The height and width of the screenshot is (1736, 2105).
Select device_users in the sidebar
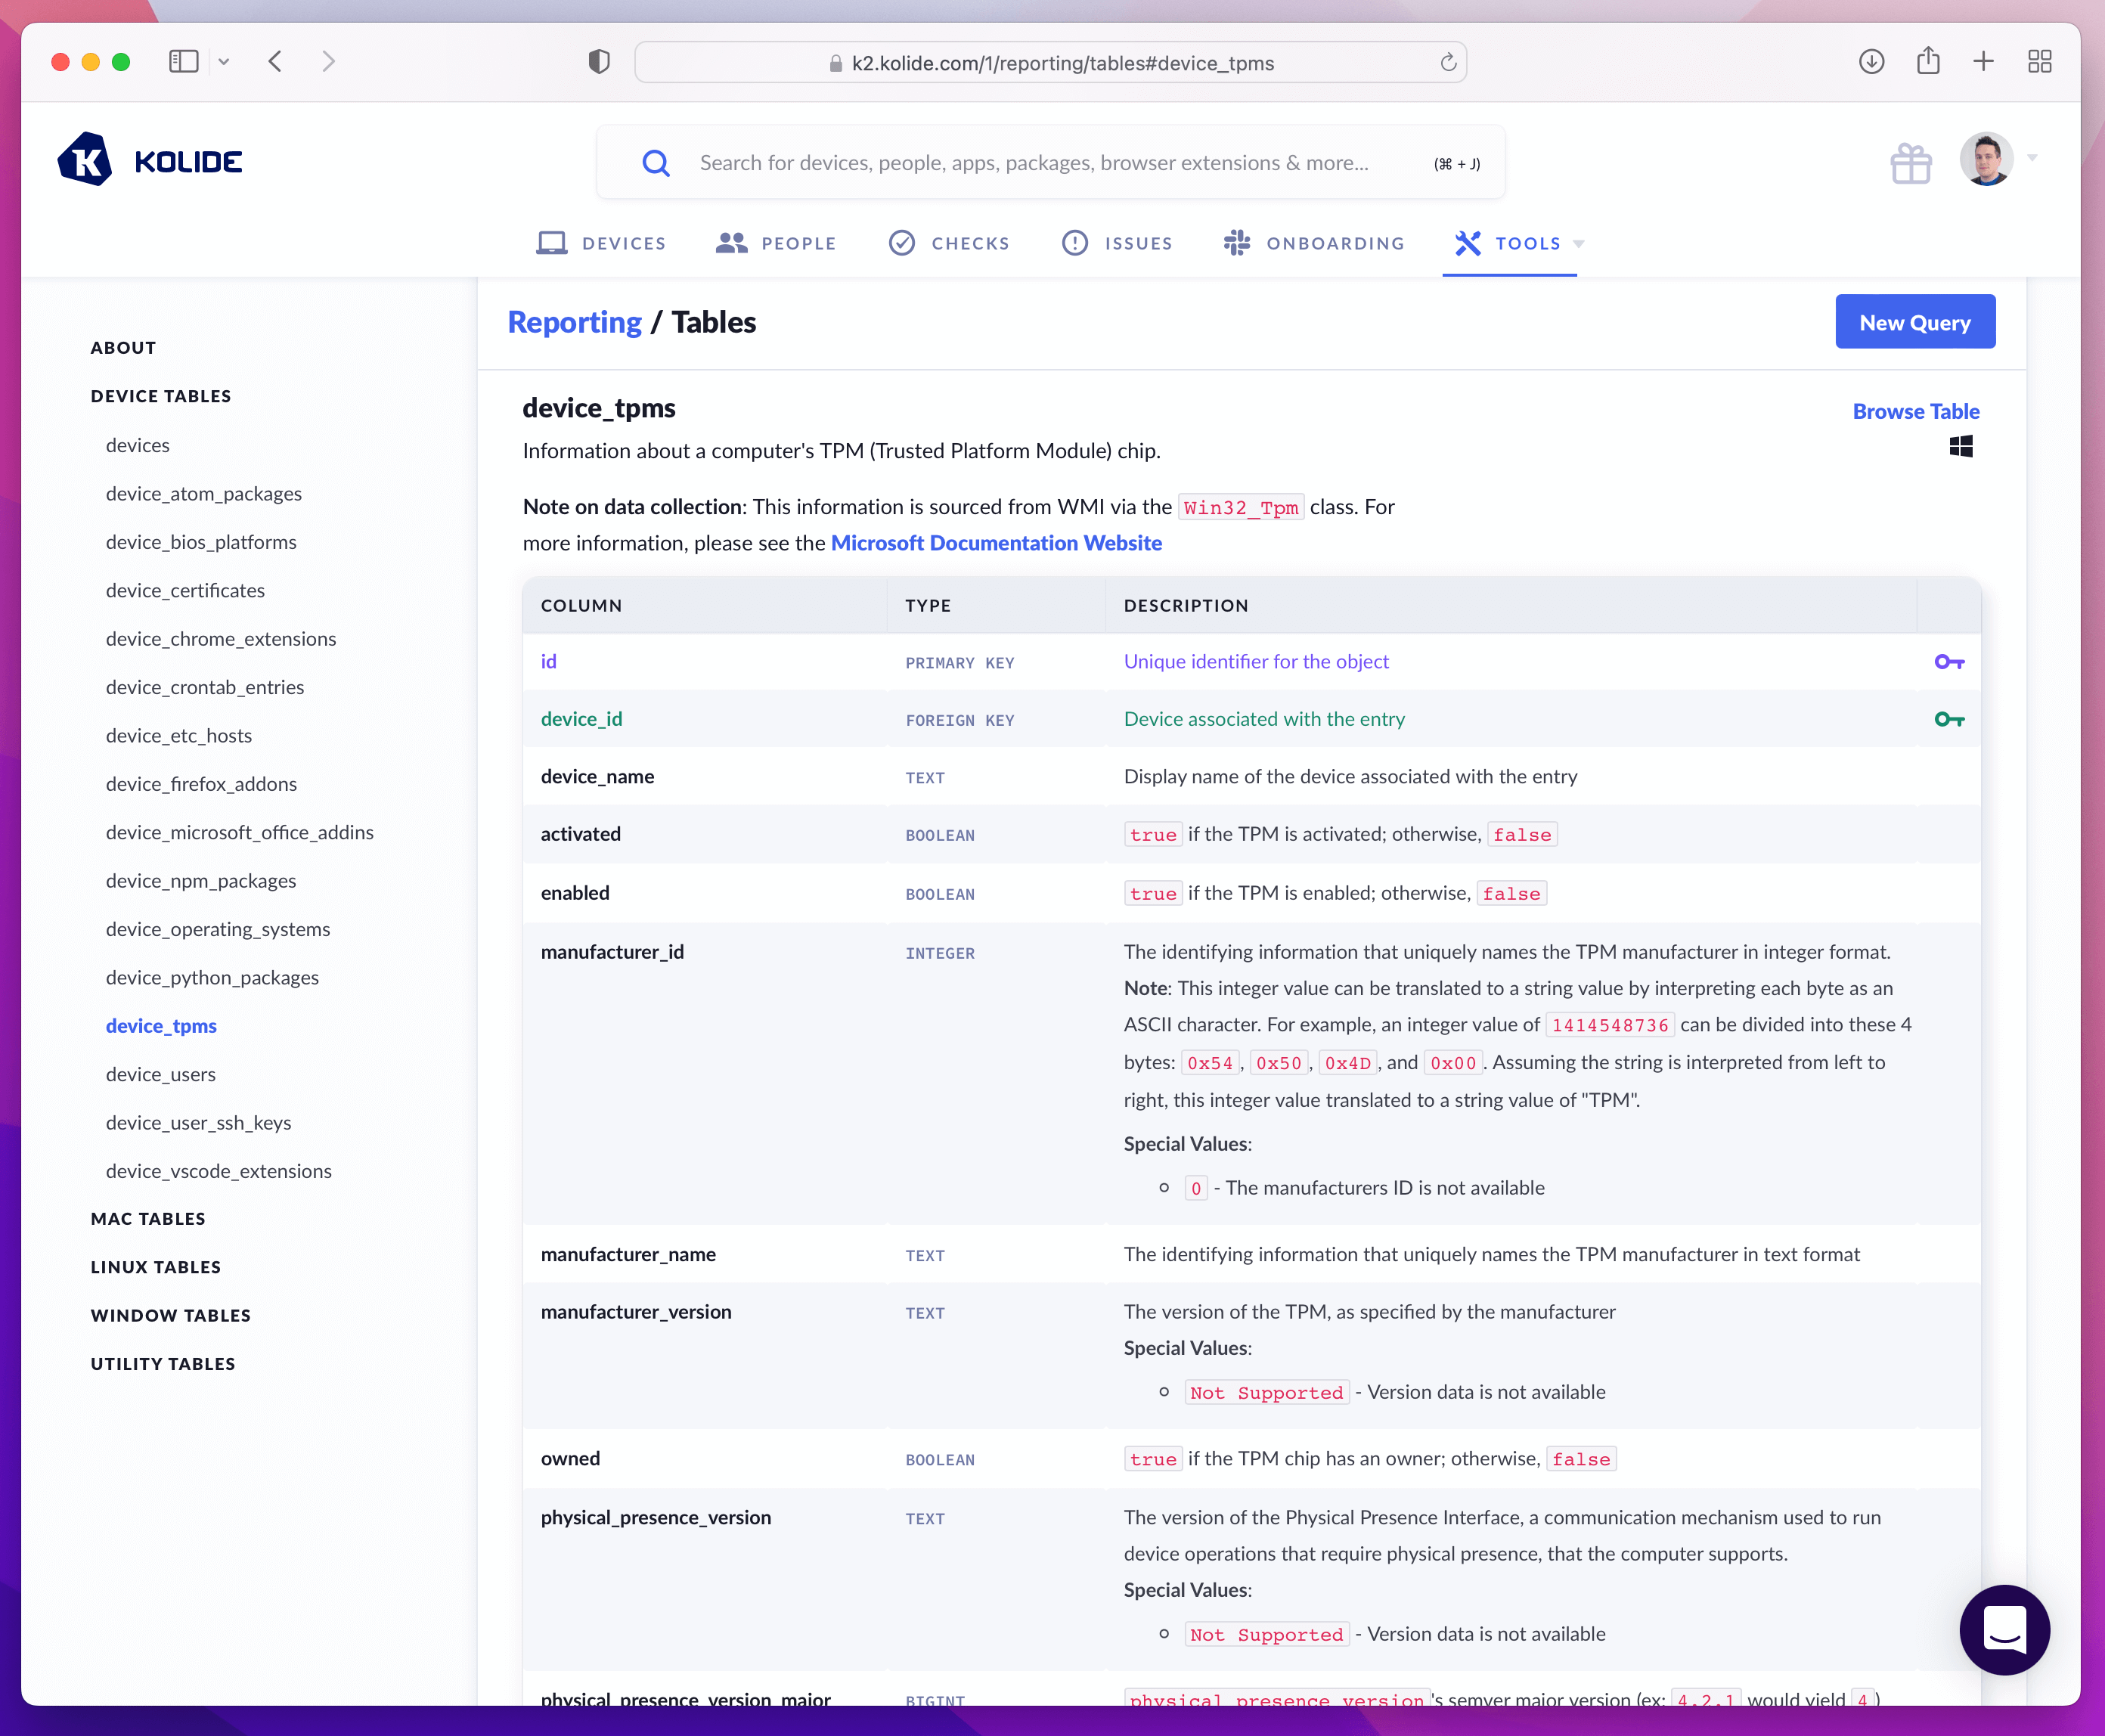coord(161,1074)
